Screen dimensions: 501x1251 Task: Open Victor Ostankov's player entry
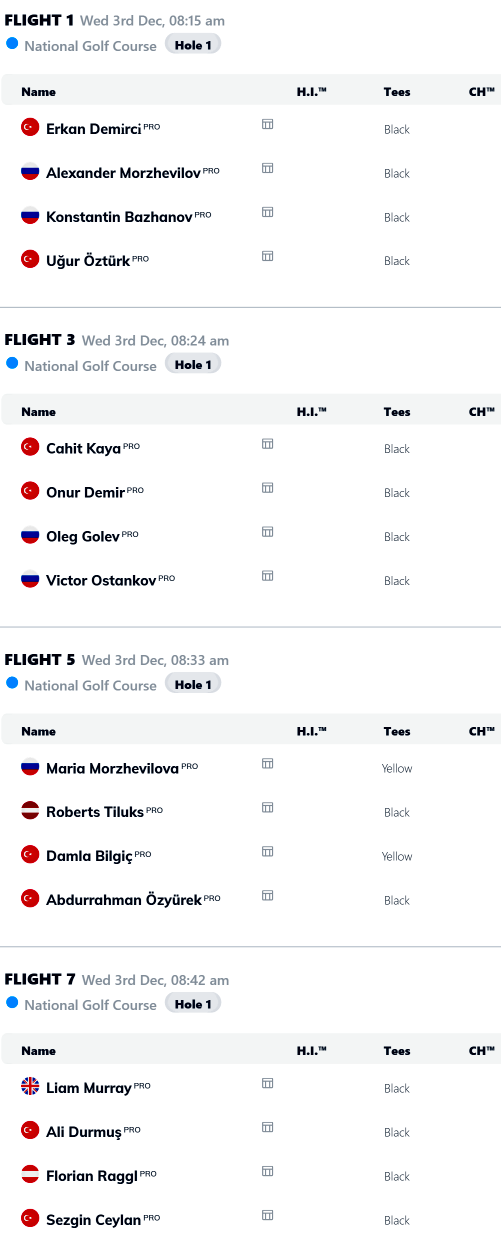(x=101, y=580)
